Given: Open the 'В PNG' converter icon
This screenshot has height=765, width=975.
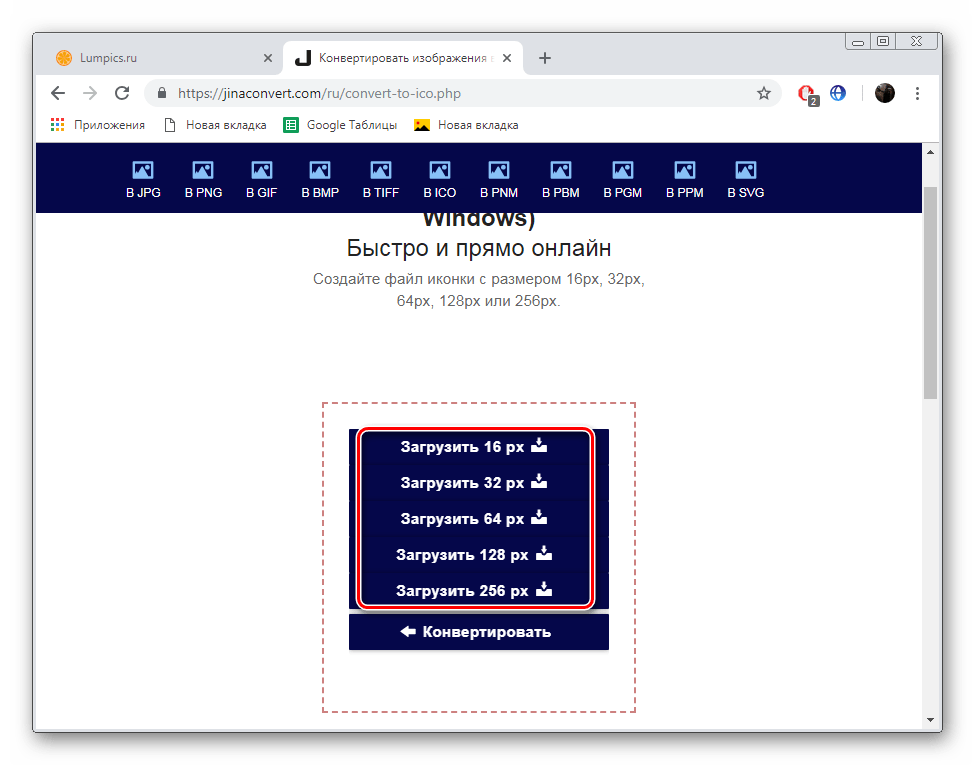Looking at the screenshot, I should [203, 180].
